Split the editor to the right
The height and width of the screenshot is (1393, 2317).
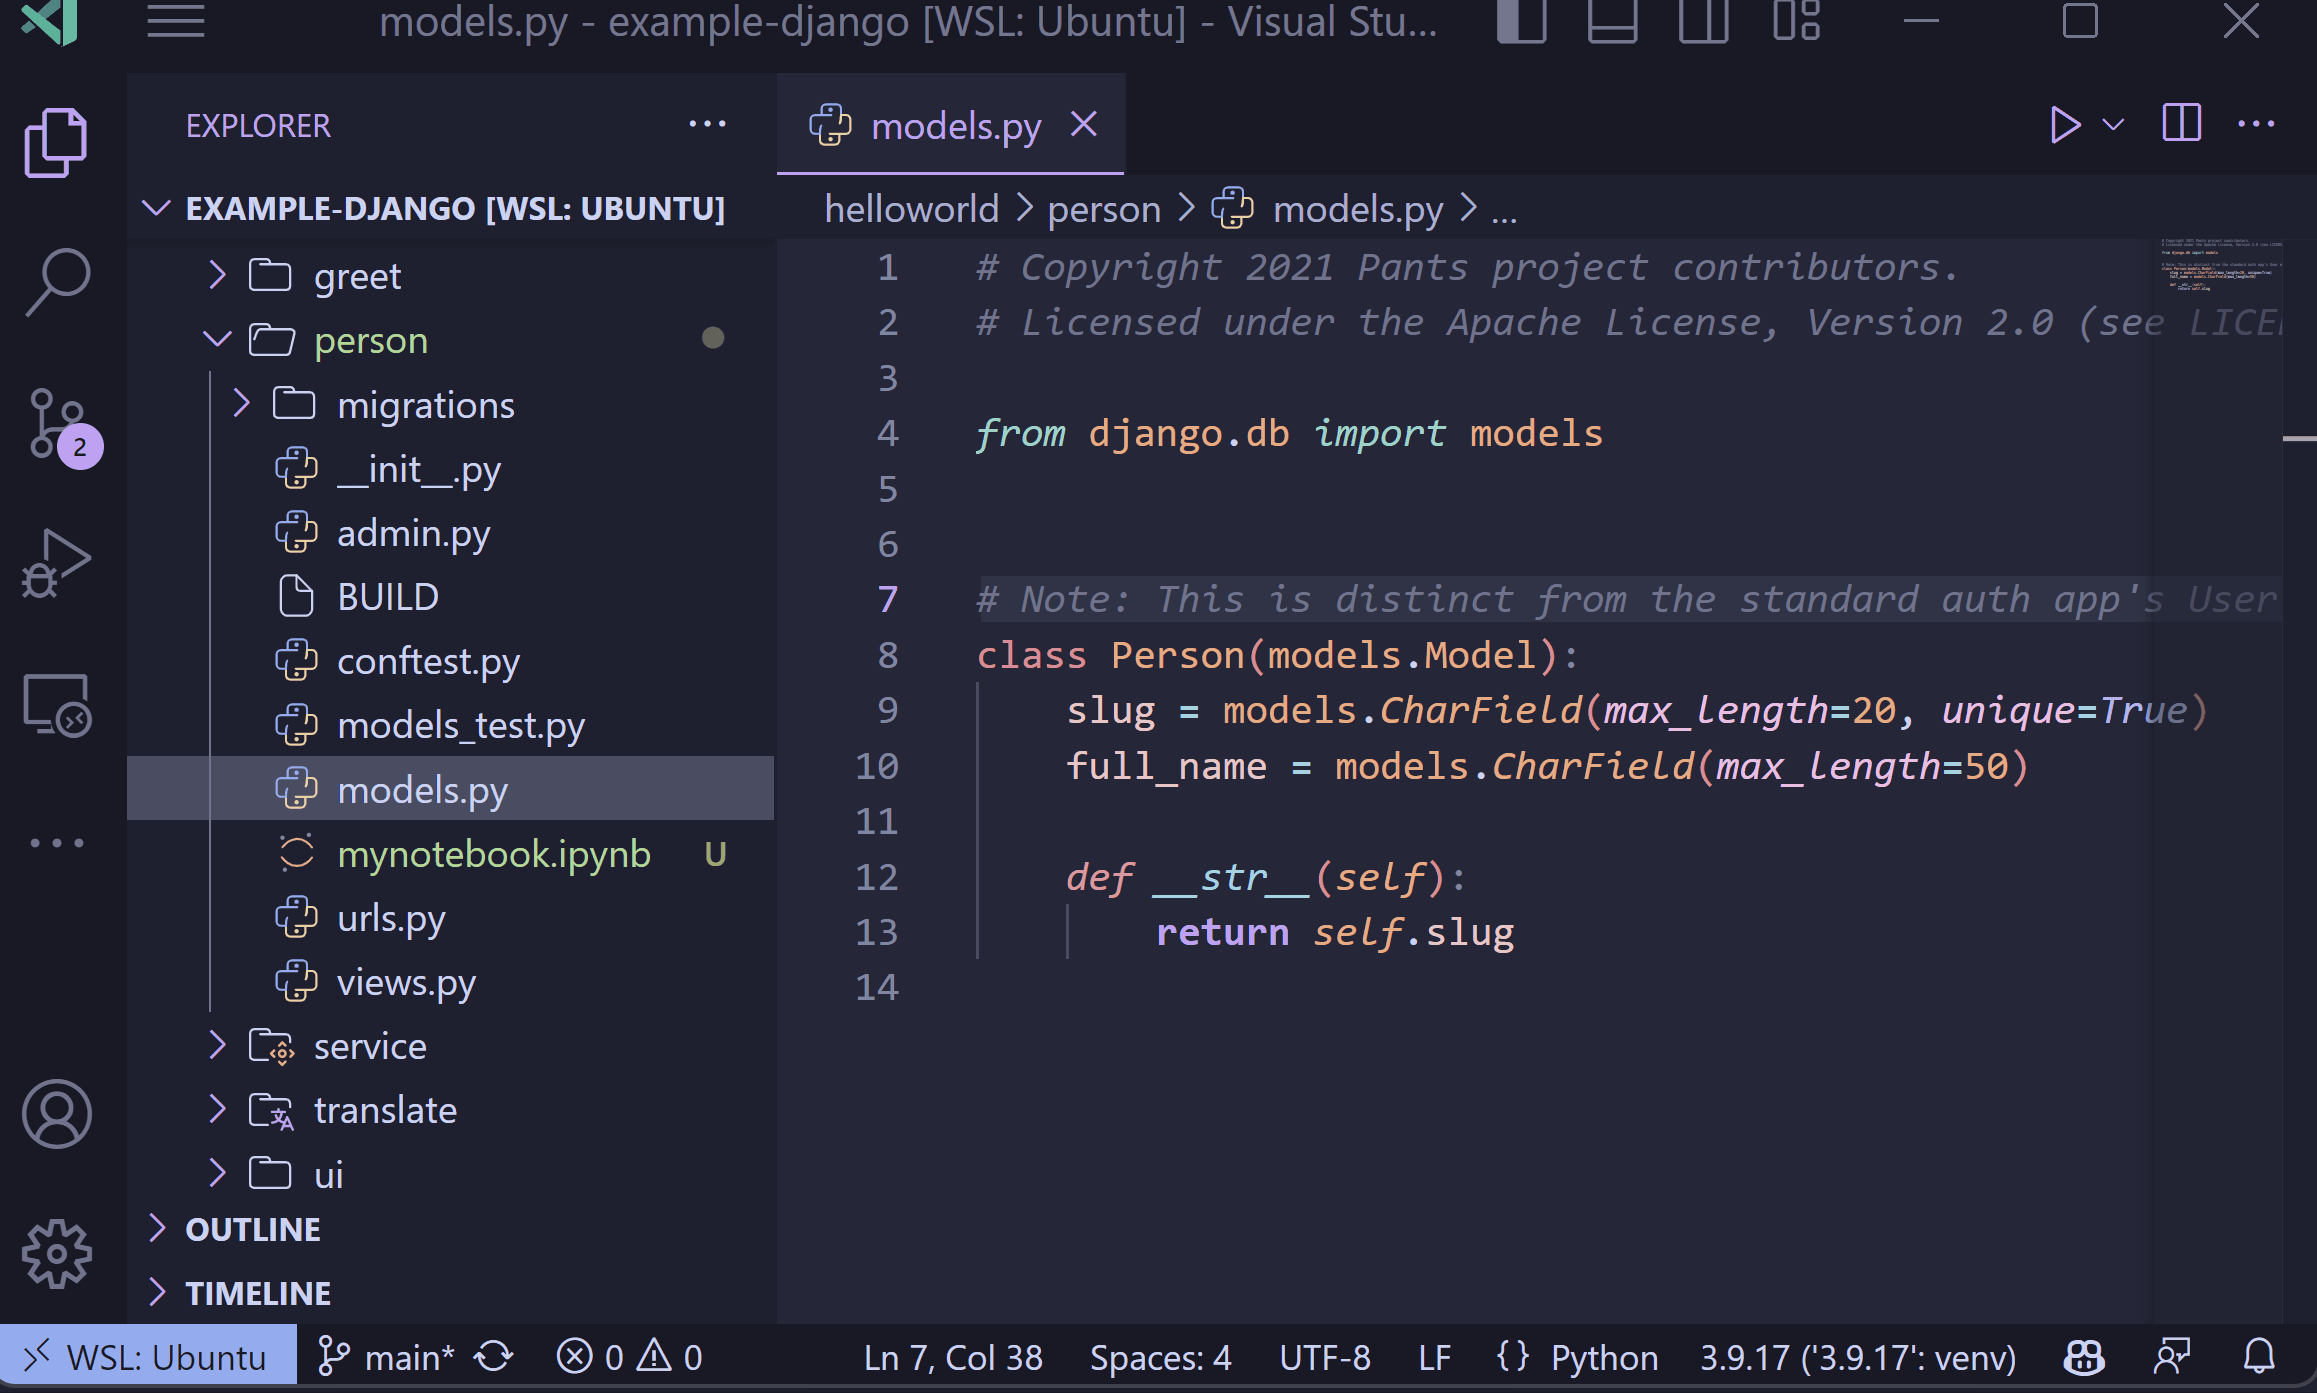(2181, 124)
